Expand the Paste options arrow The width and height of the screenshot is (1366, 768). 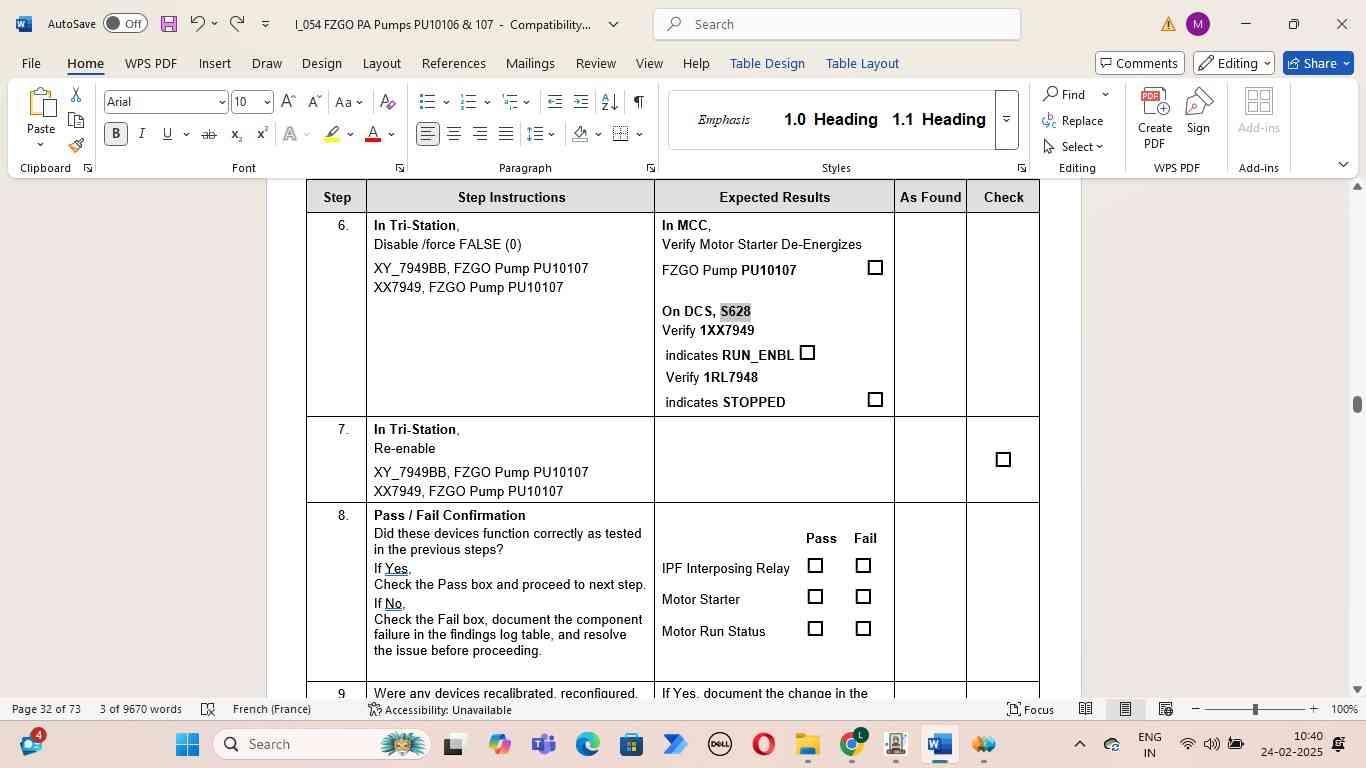pos(40,145)
